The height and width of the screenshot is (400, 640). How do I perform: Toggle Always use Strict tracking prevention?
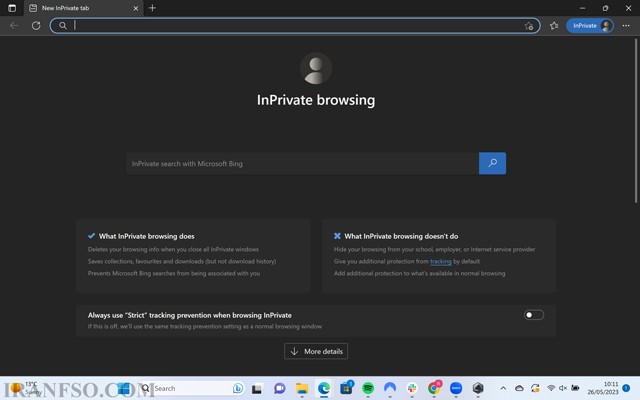point(534,315)
